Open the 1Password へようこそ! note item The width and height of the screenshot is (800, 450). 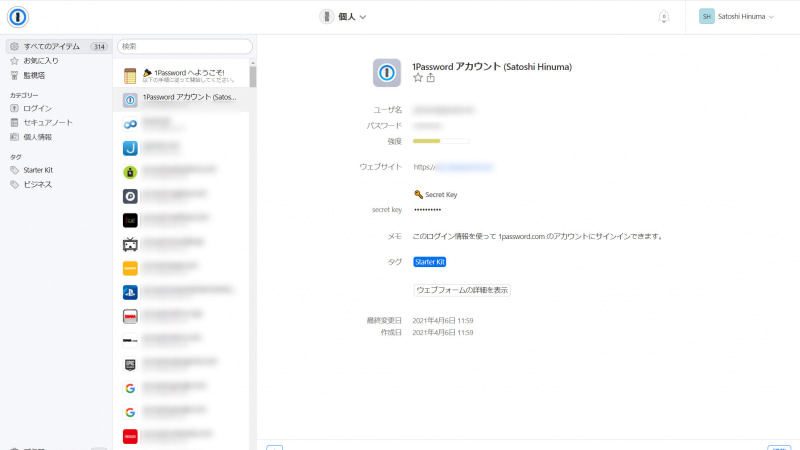[182, 76]
